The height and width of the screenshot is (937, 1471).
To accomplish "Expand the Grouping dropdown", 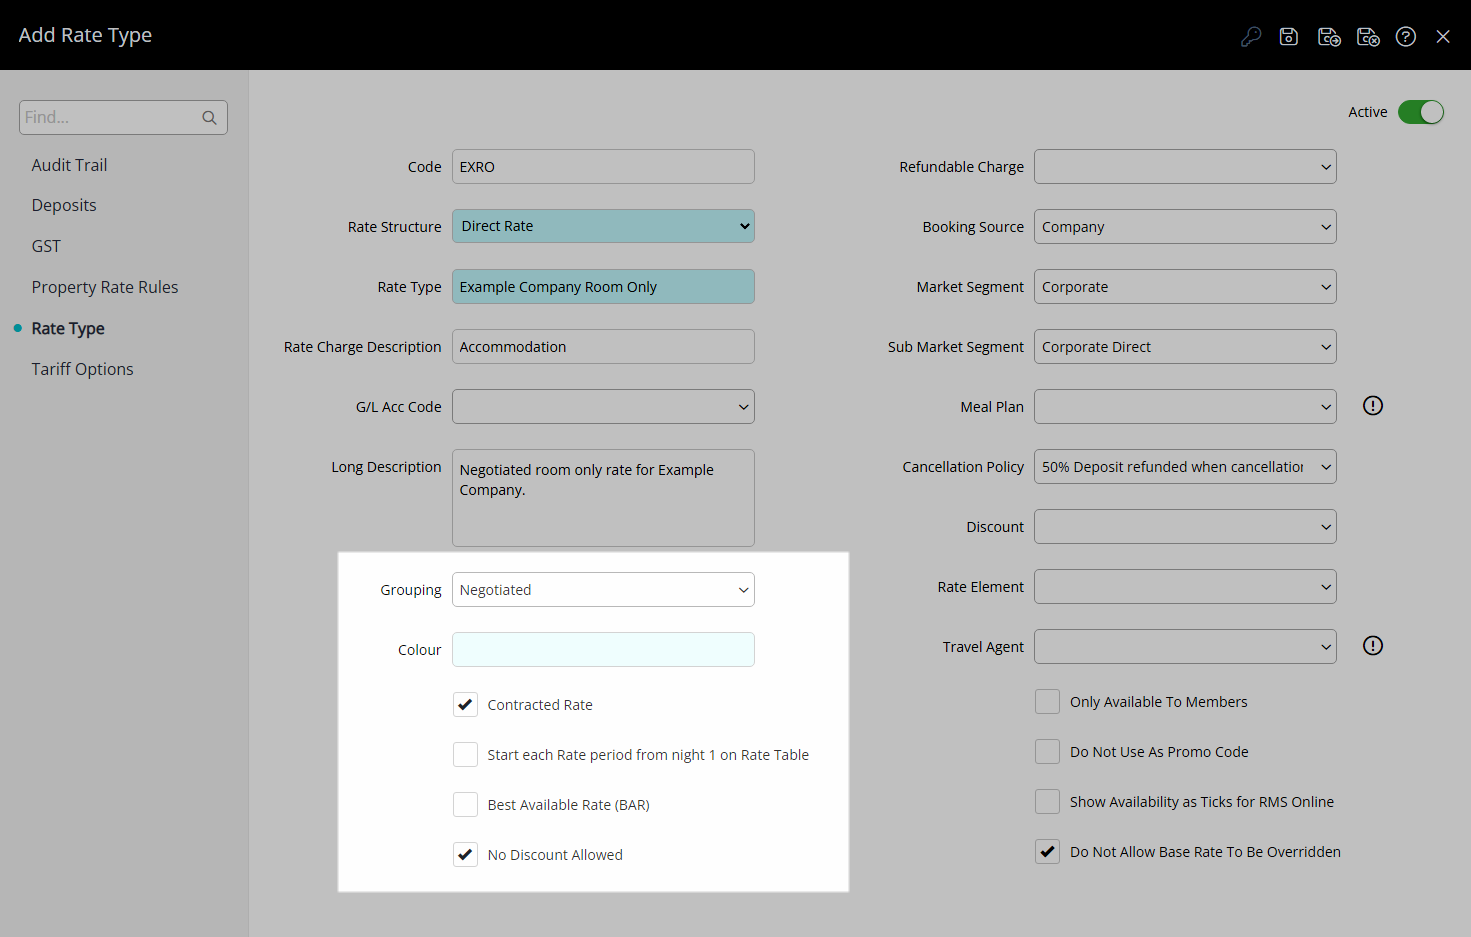I will (603, 590).
